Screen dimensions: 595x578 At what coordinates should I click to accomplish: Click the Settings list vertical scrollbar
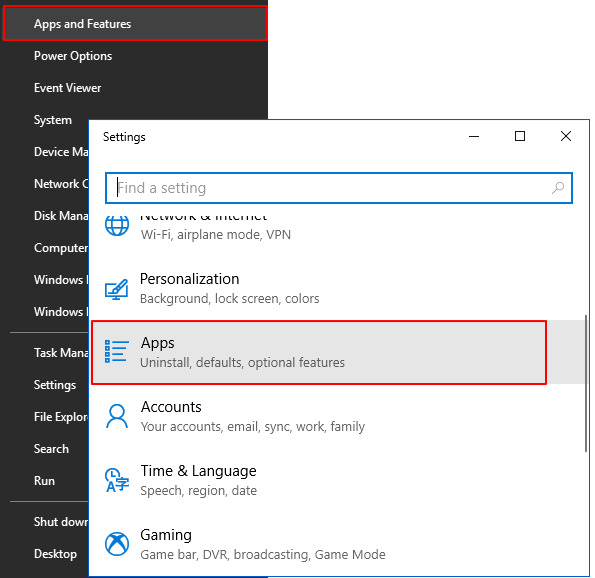click(586, 383)
